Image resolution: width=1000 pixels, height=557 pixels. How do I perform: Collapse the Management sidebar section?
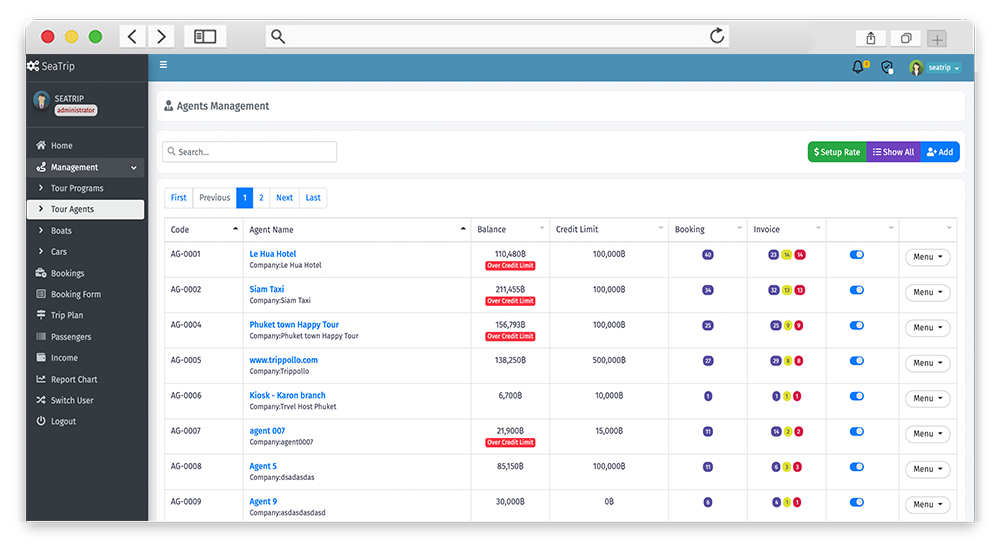pyautogui.click(x=85, y=167)
